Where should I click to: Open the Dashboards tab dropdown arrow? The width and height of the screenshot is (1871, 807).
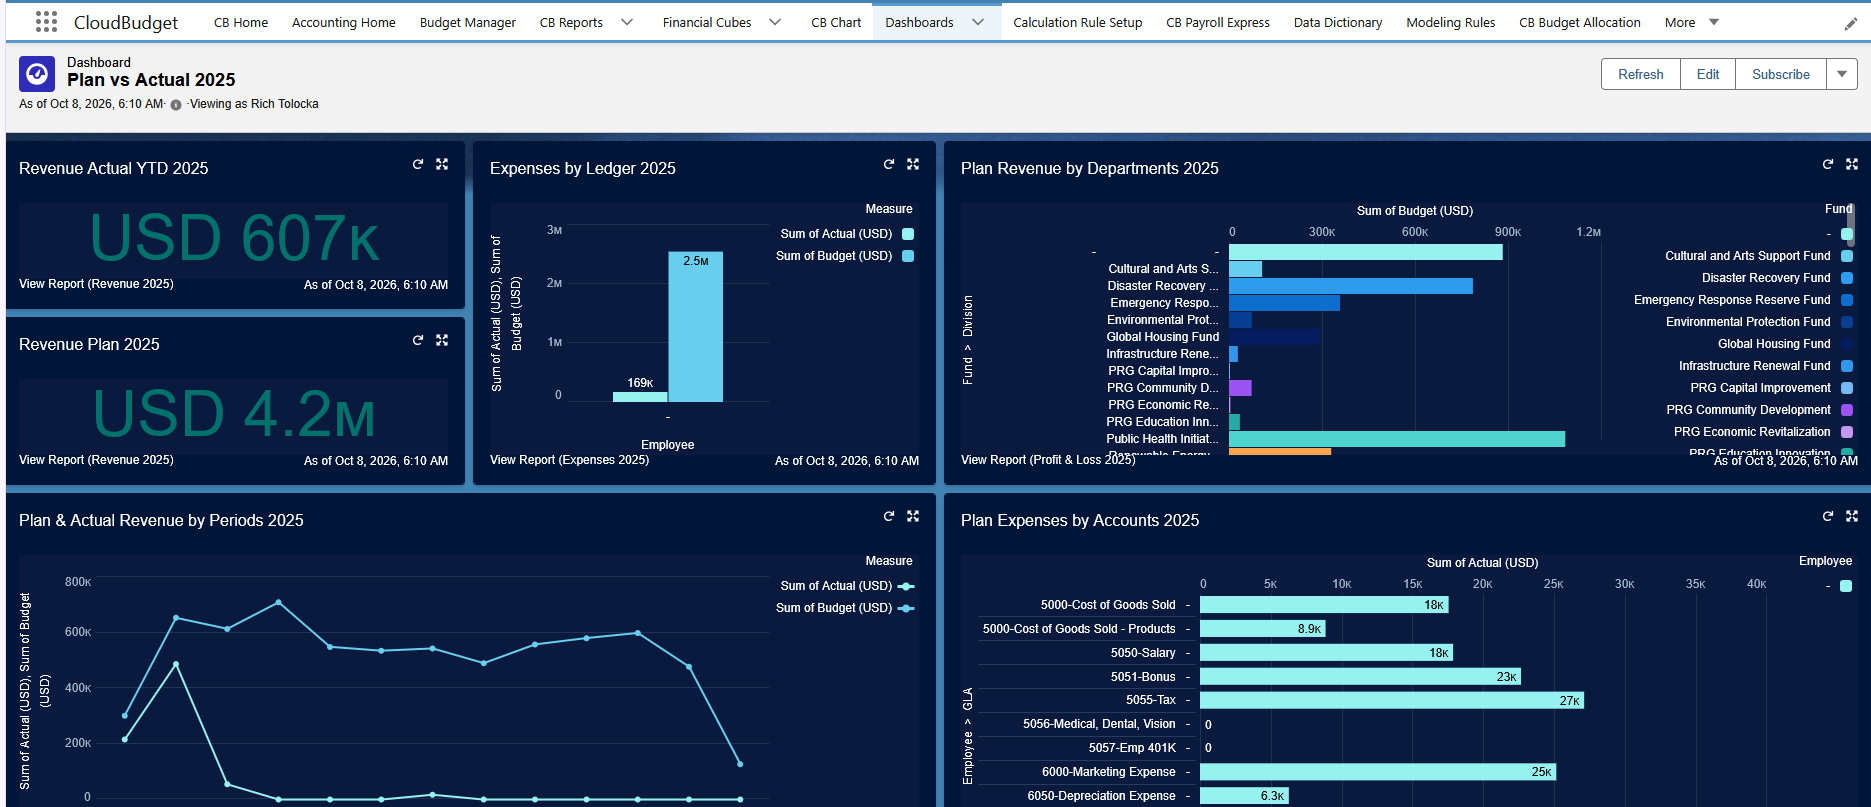tap(978, 22)
